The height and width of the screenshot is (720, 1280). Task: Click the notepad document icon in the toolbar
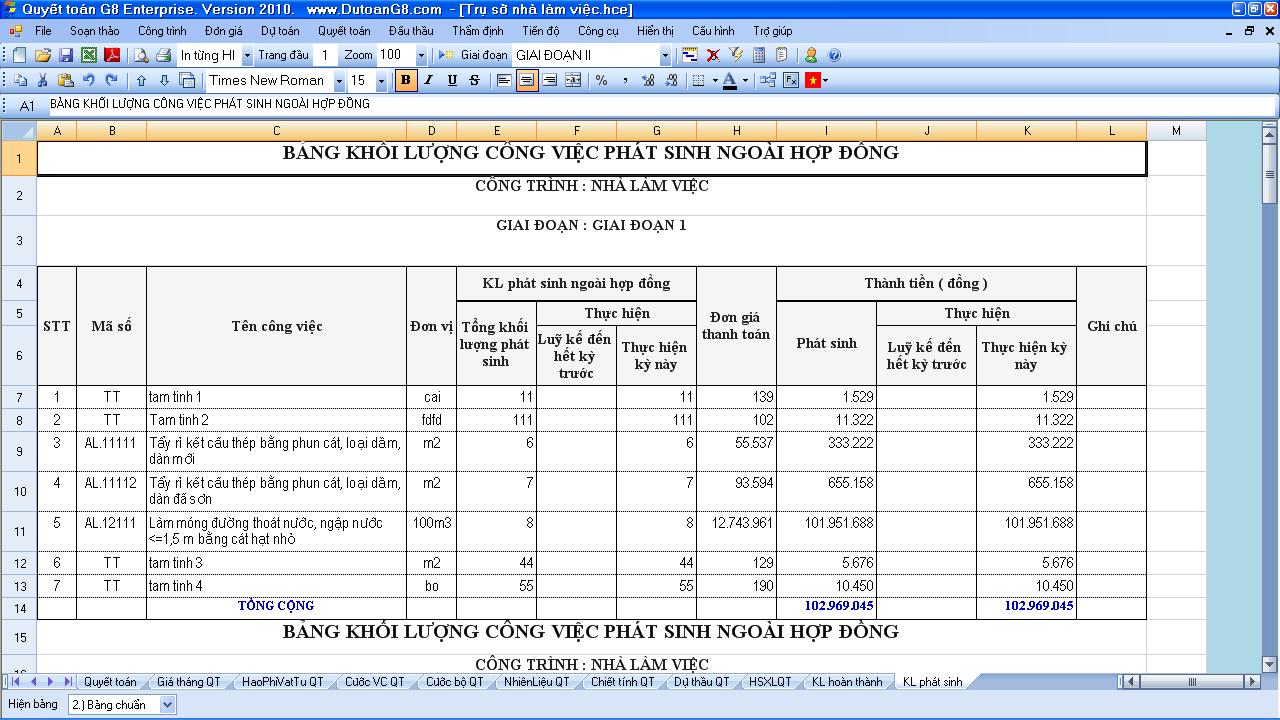(782, 56)
